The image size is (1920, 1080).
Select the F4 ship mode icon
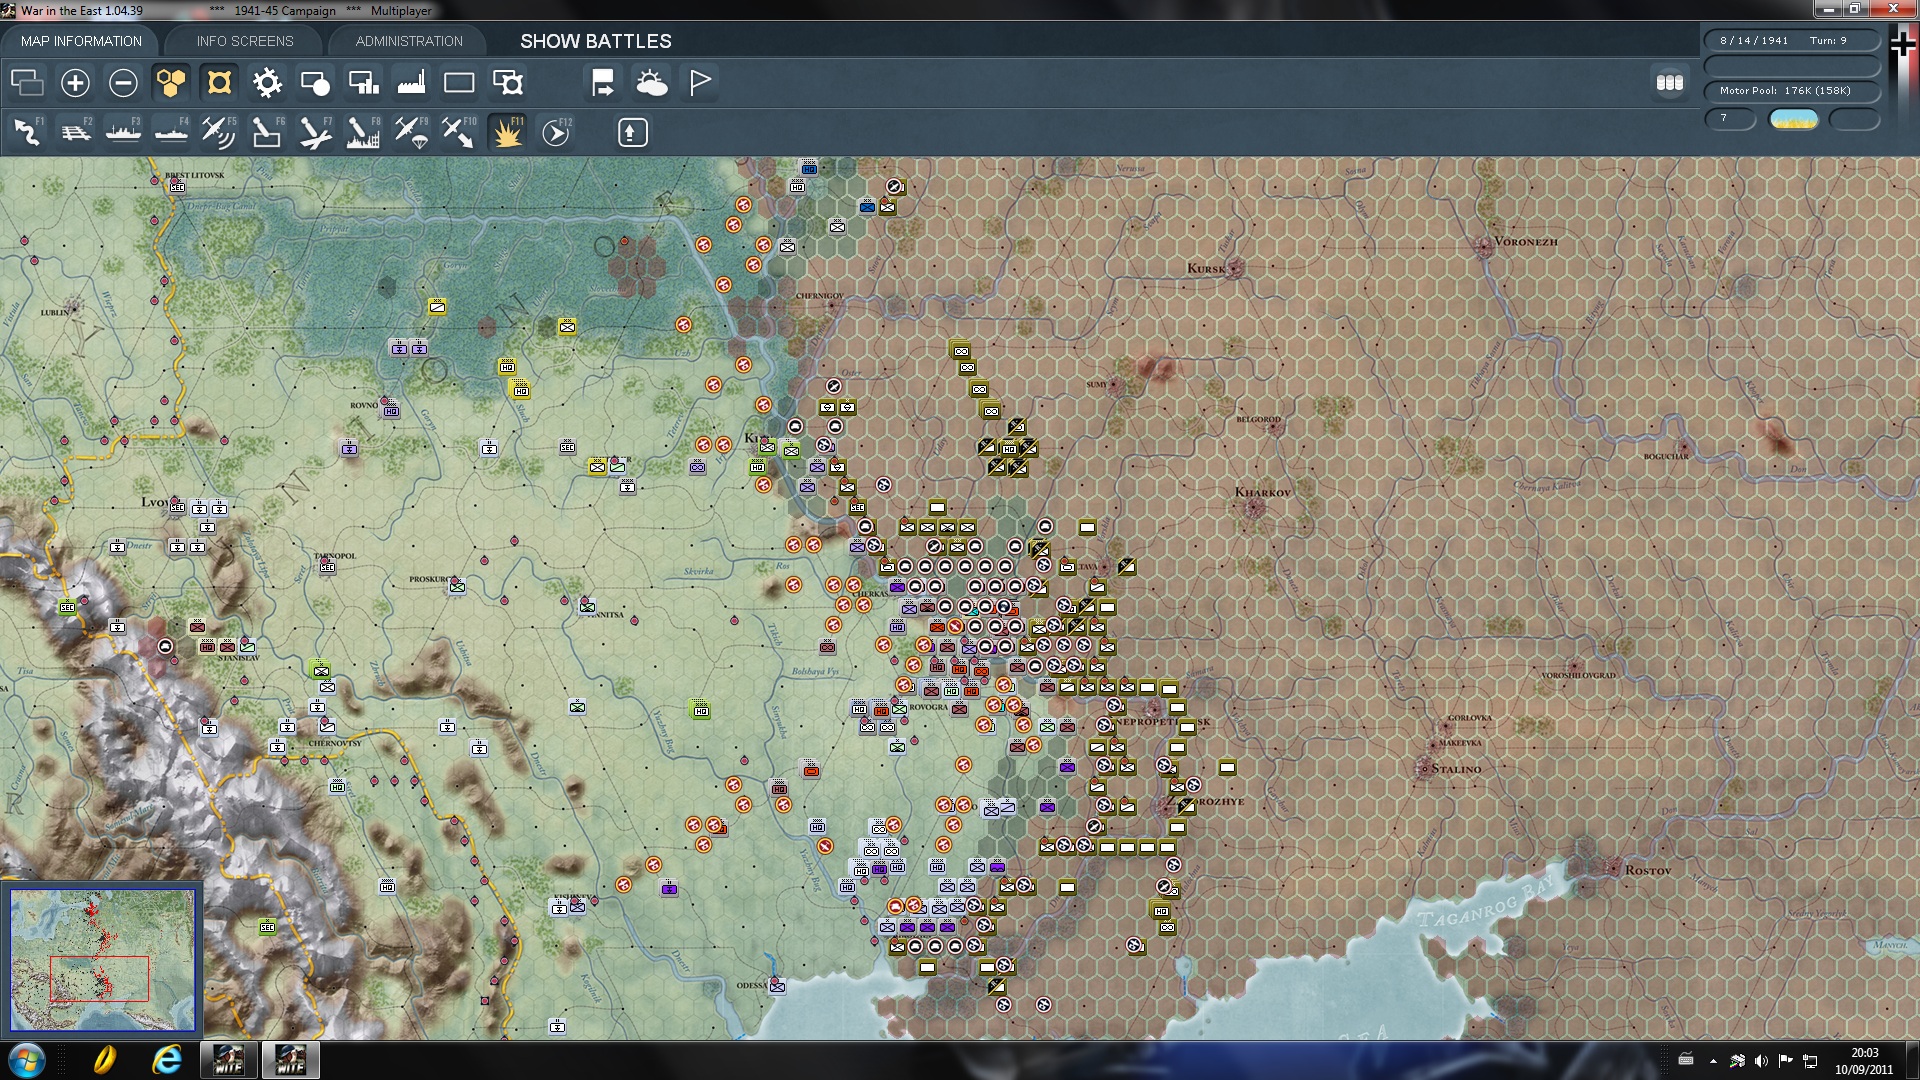click(172, 132)
